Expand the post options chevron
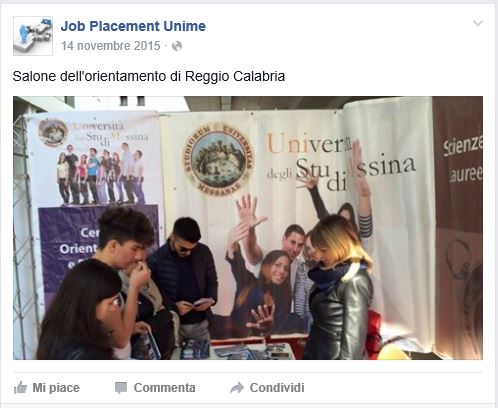The image size is (498, 408). 478,23
